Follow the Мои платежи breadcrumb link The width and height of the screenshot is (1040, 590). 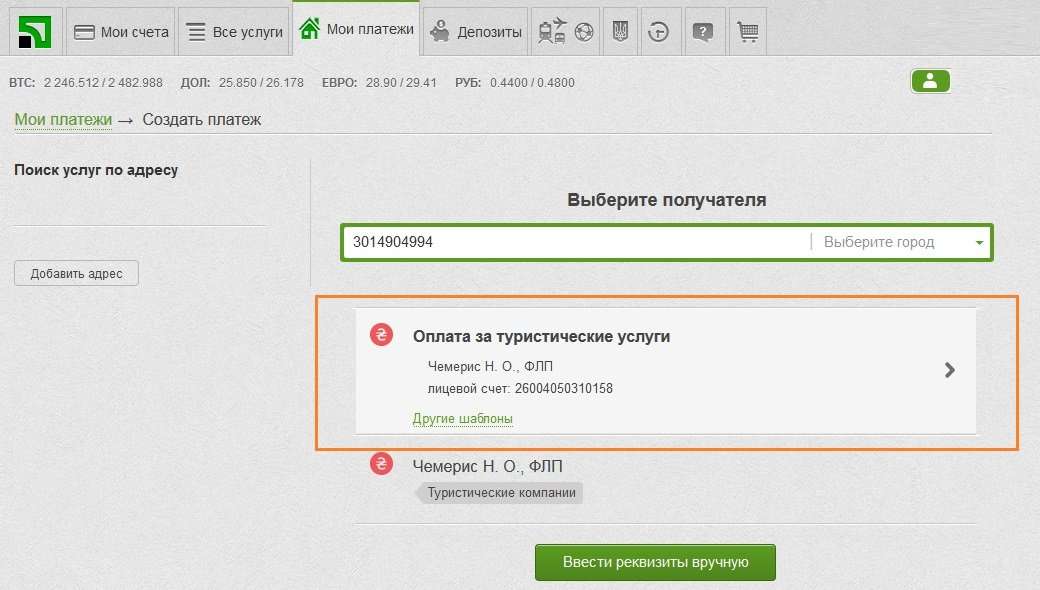click(x=64, y=120)
